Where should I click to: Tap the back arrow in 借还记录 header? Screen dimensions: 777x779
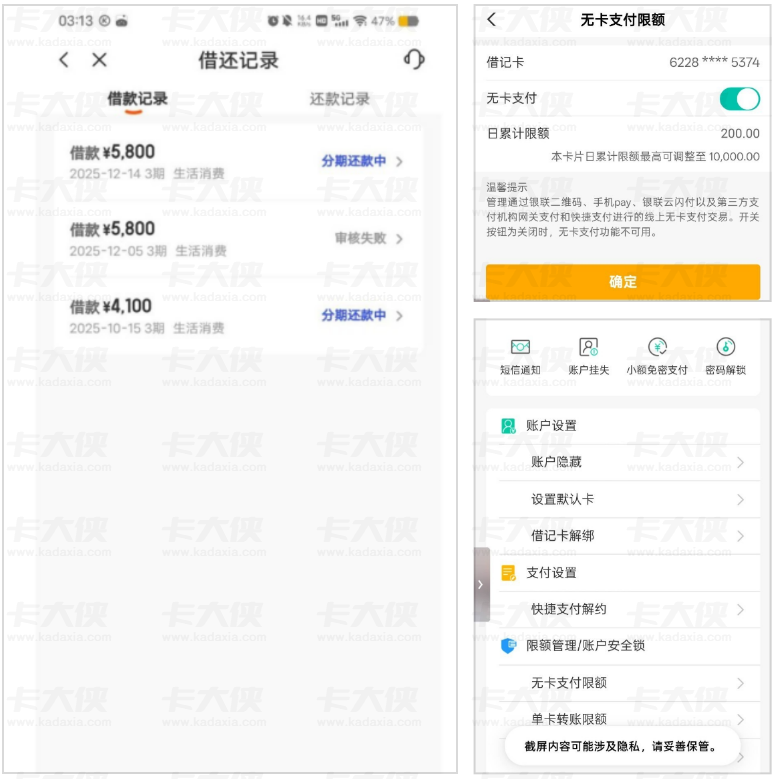64,60
